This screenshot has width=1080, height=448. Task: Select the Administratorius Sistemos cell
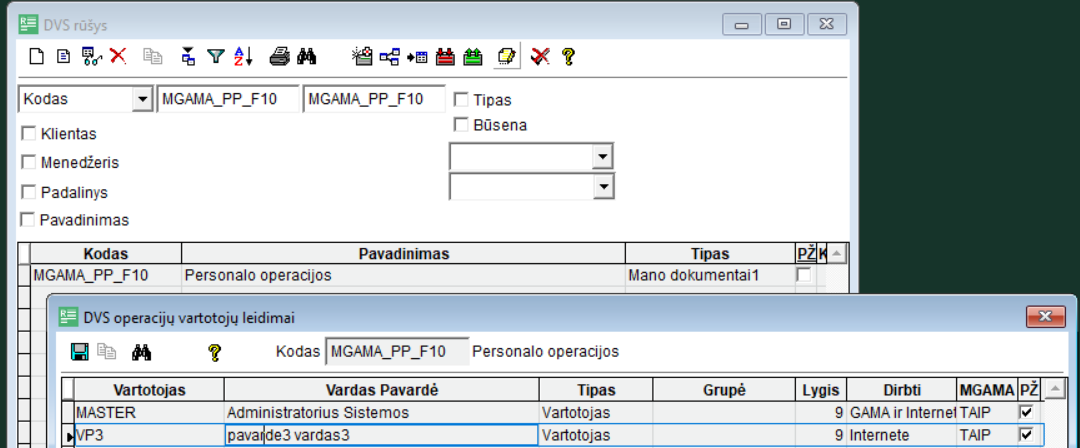click(x=382, y=413)
